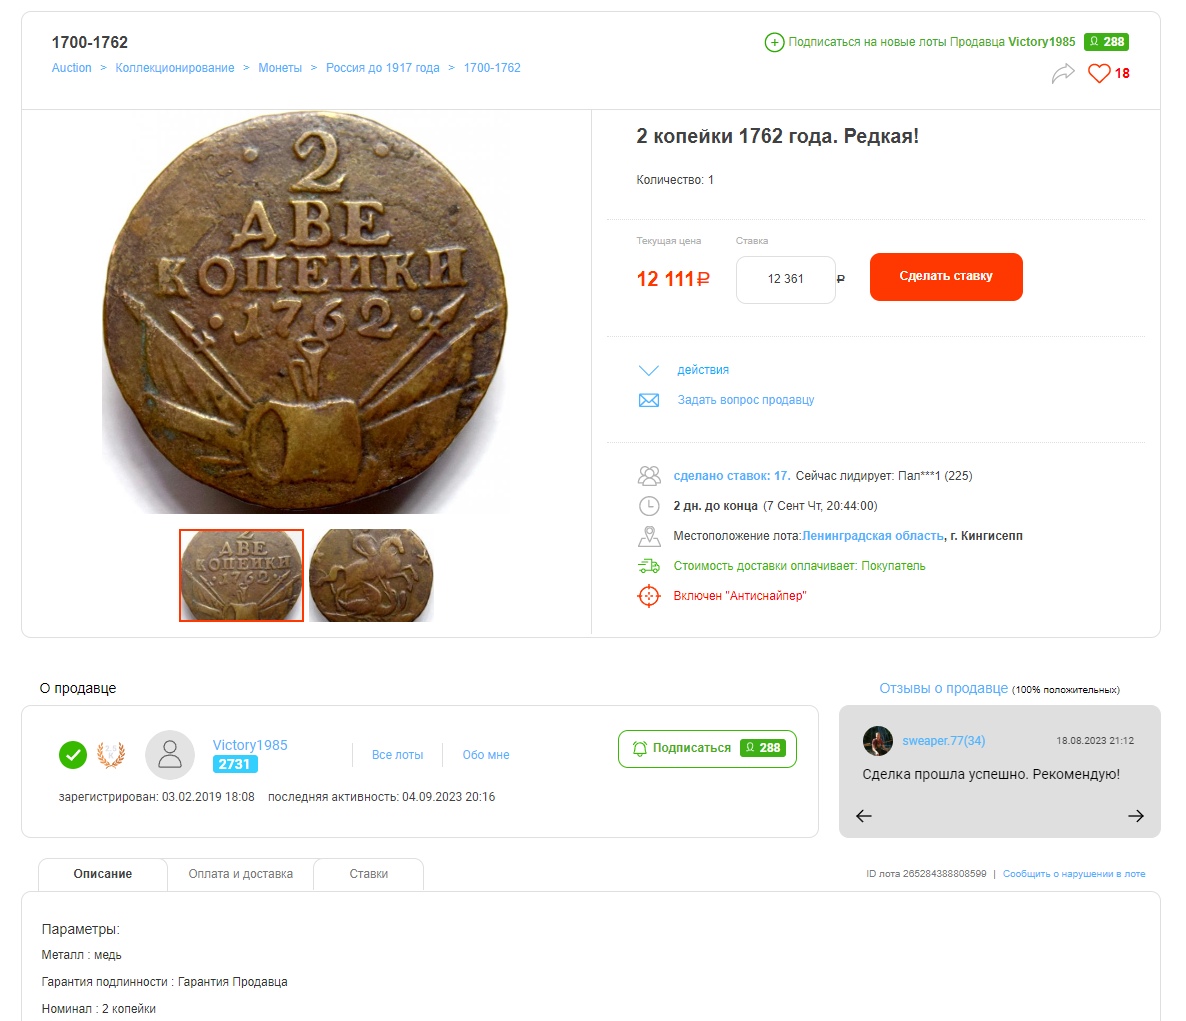
Task: Open the 'Оплата и доставка' tab
Action: [241, 874]
